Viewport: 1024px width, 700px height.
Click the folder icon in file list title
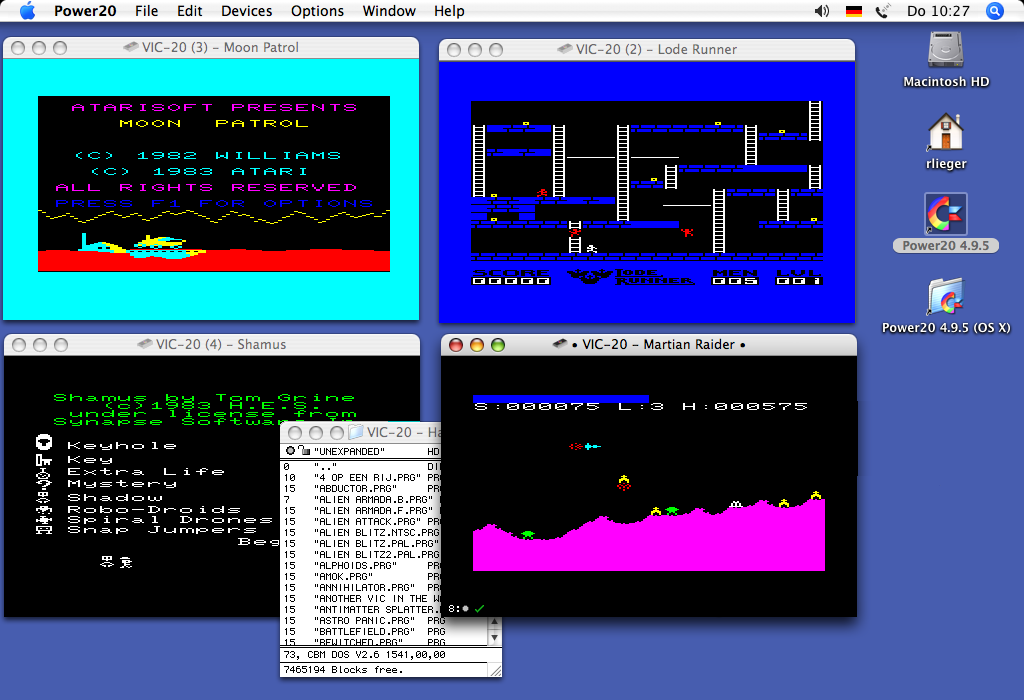[355, 432]
